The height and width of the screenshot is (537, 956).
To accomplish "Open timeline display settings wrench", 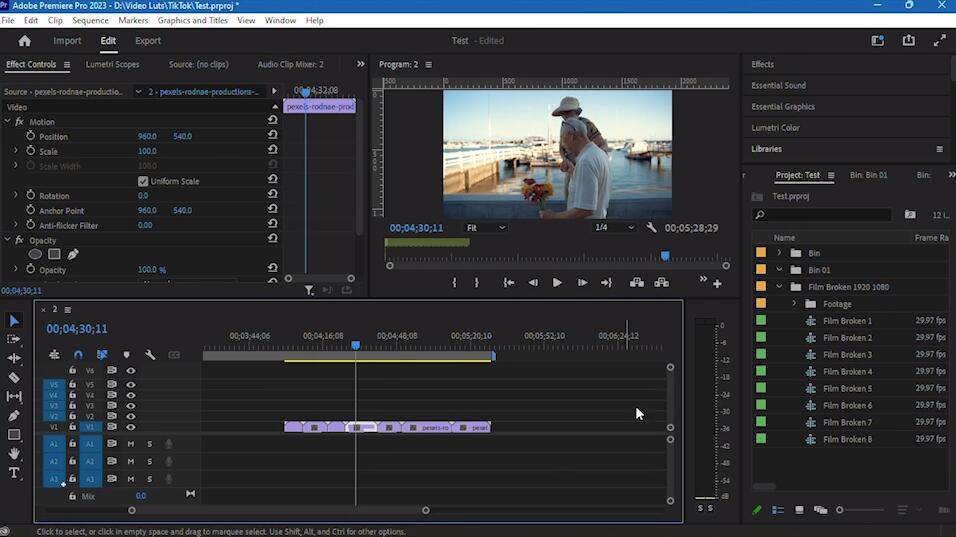I will click(150, 355).
